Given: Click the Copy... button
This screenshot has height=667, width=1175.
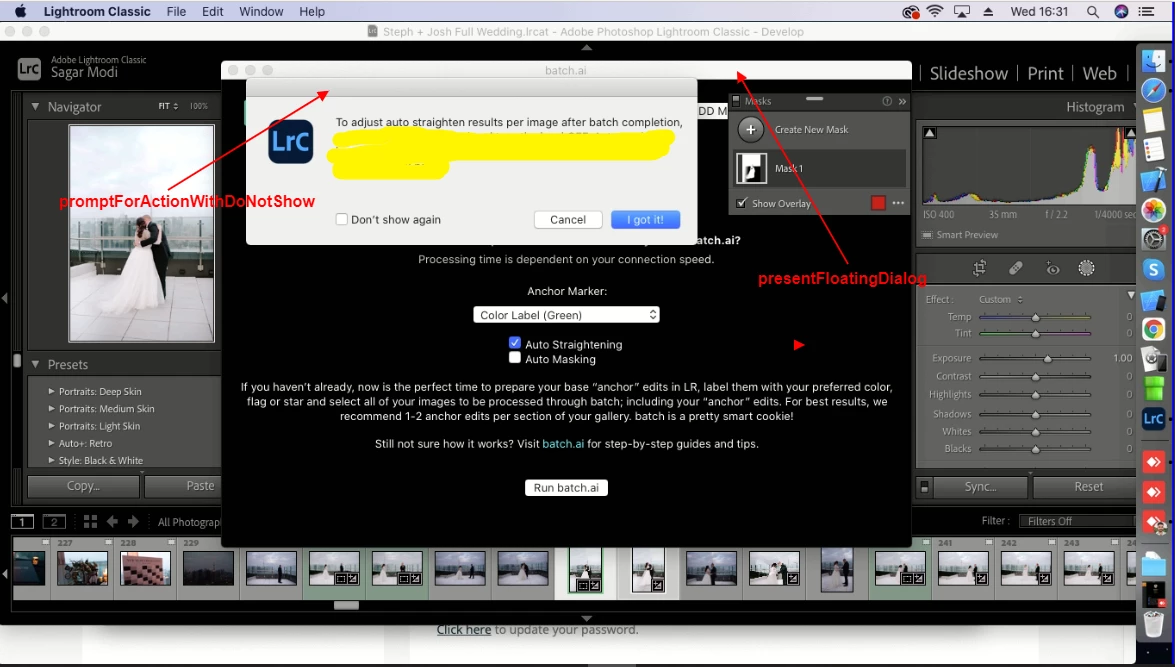Looking at the screenshot, I should pos(83,486).
